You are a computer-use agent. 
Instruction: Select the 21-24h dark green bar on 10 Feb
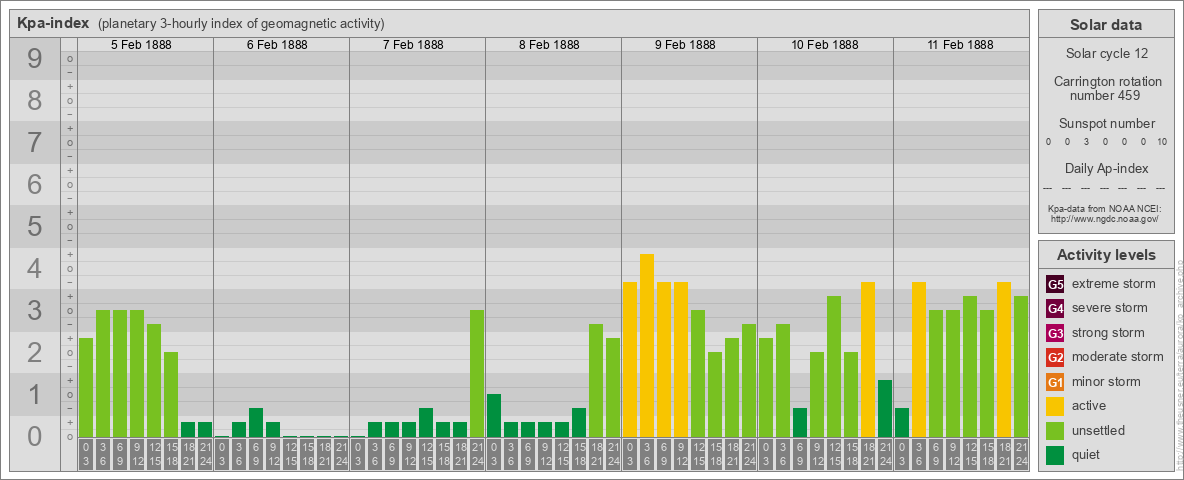[x=884, y=409]
